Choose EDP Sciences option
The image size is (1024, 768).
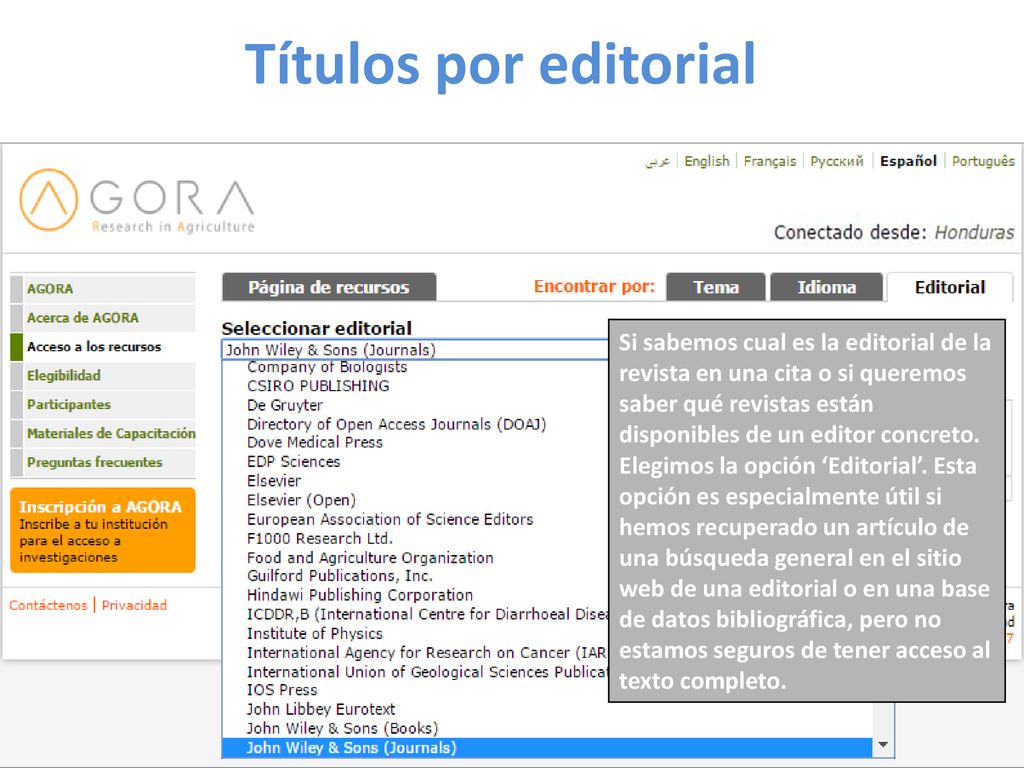293,462
